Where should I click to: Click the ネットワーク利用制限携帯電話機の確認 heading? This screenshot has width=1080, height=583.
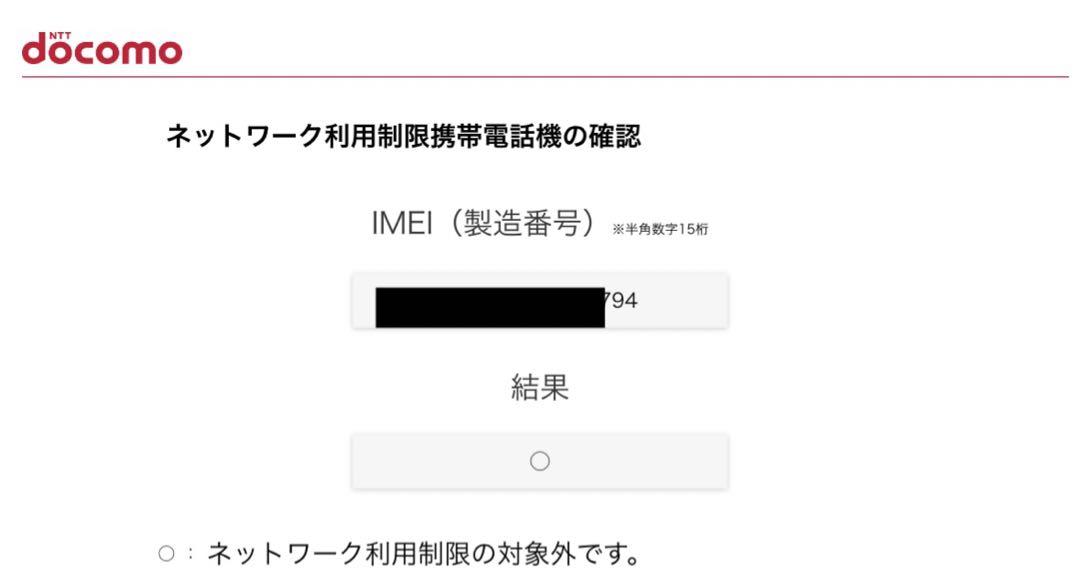click(404, 136)
